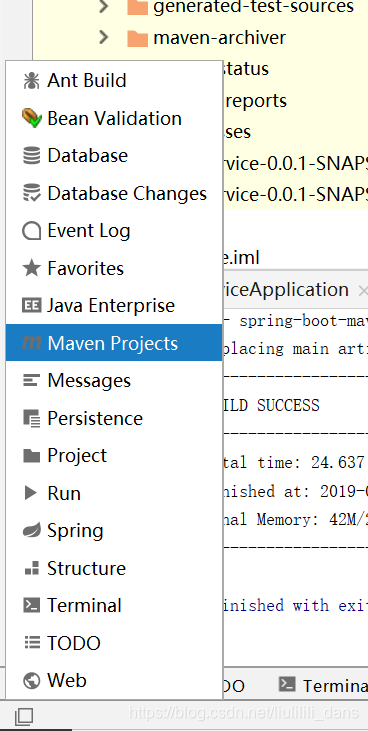
Task: Click the Run play triangle icon
Action: pyautogui.click(x=31, y=493)
